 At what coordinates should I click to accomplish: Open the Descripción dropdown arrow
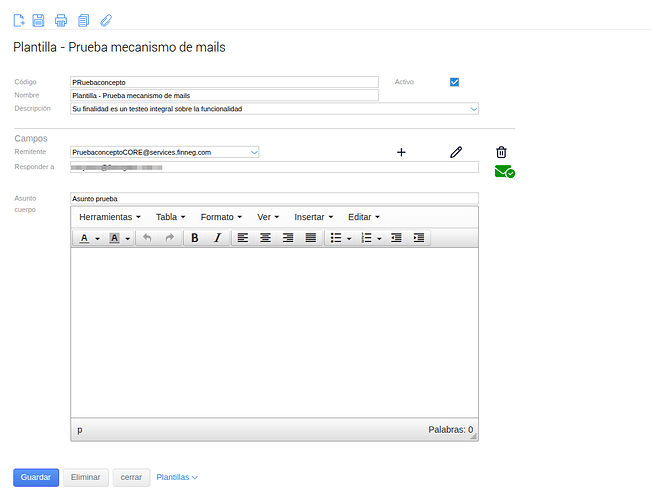click(473, 108)
